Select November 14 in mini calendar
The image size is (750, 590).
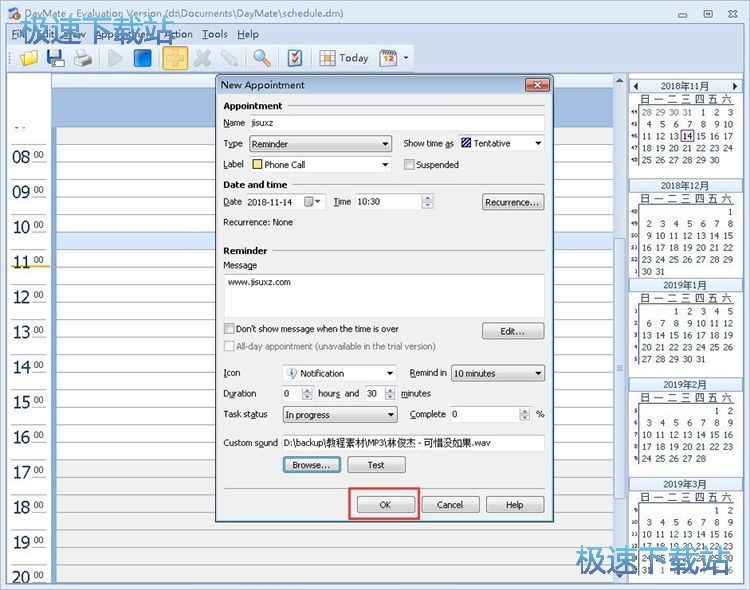[687, 136]
